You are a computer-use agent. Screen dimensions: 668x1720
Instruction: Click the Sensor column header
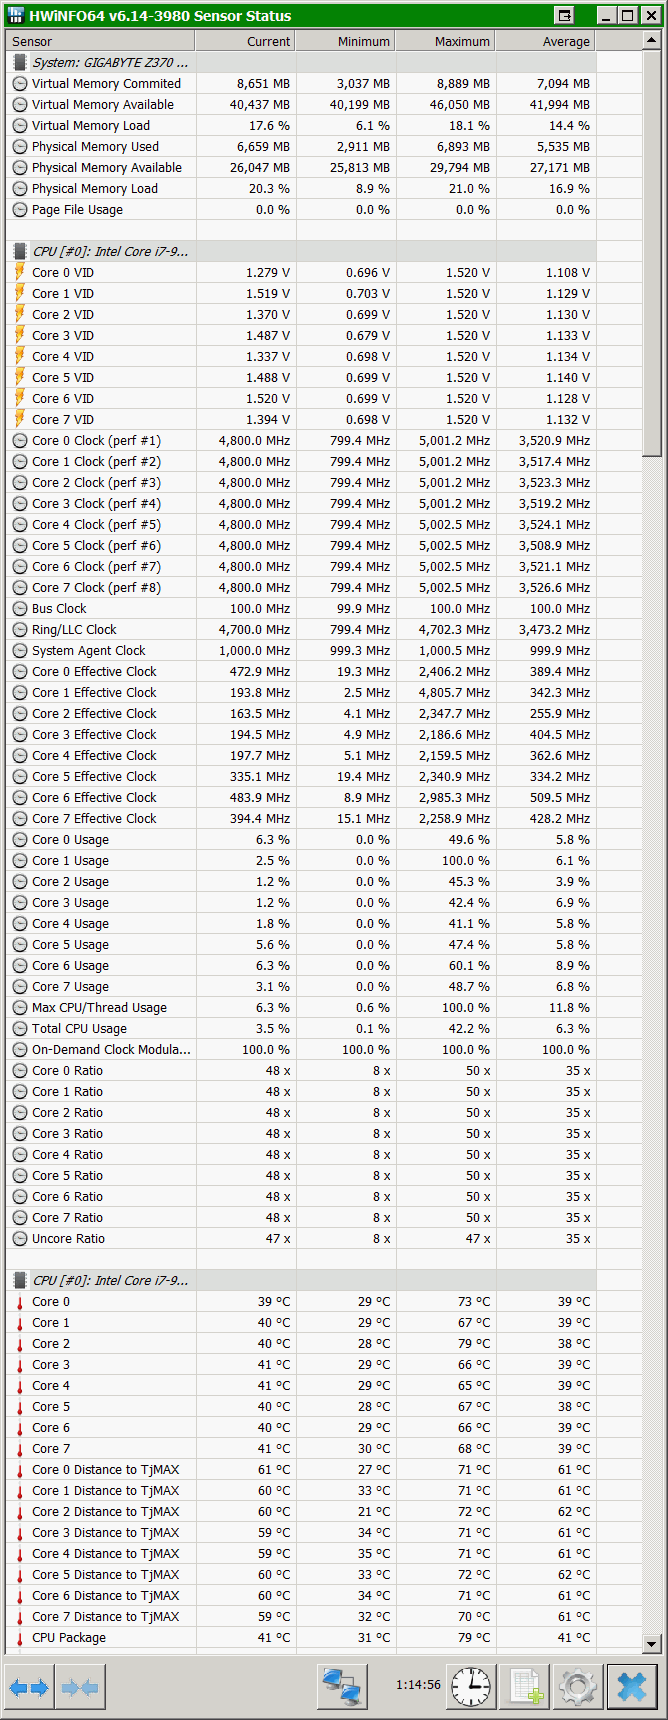tap(100, 41)
